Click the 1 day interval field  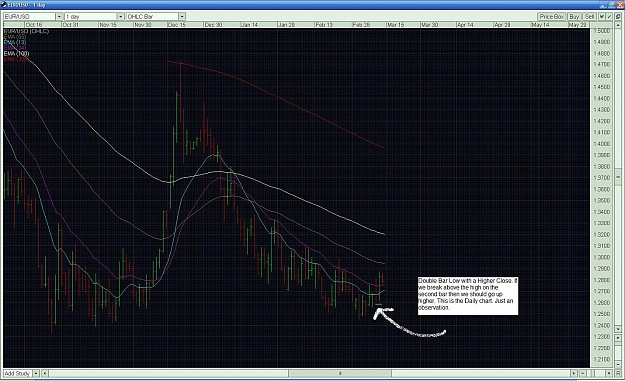point(91,17)
